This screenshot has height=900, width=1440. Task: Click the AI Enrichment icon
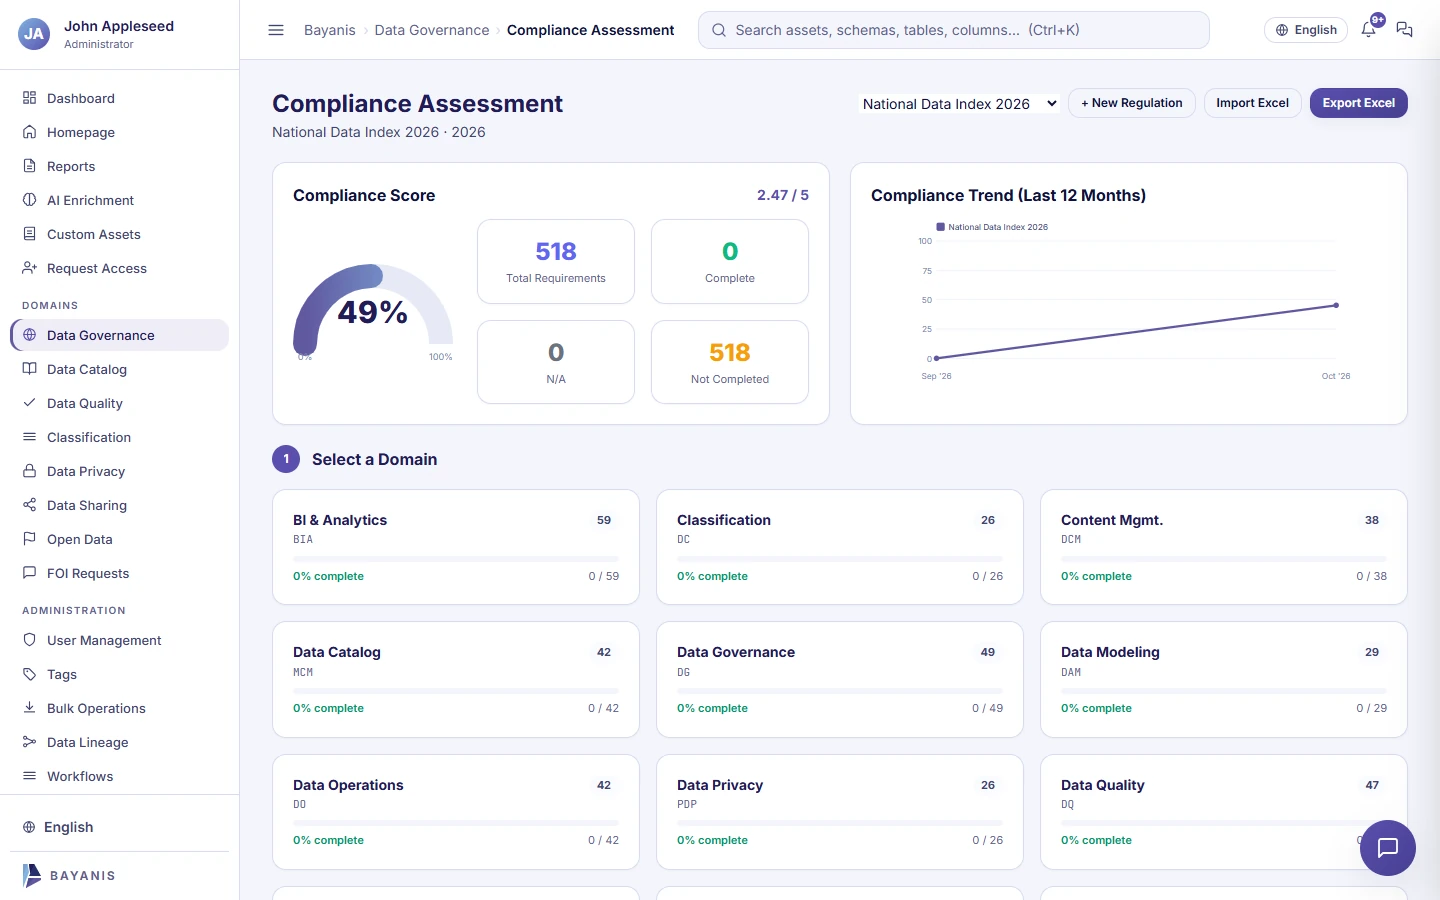tap(30, 200)
